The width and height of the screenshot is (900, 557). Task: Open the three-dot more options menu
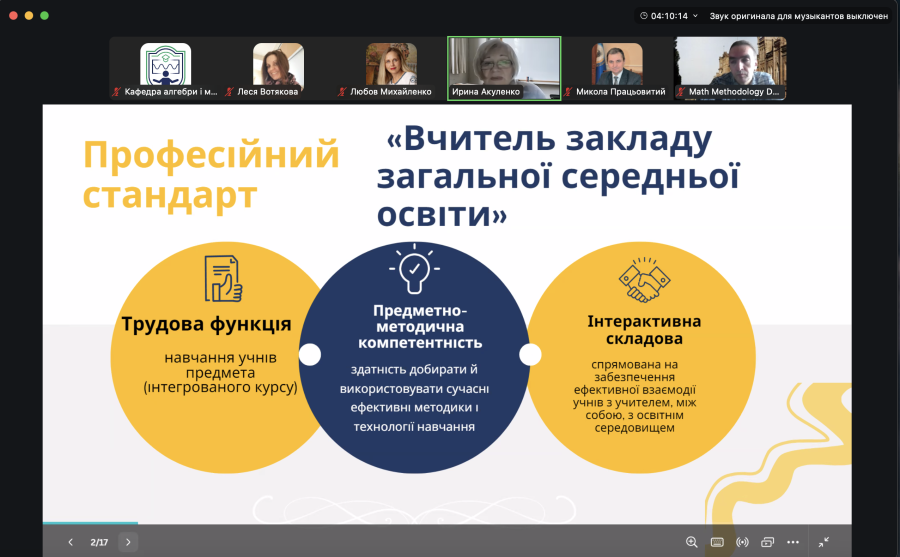[793, 542]
